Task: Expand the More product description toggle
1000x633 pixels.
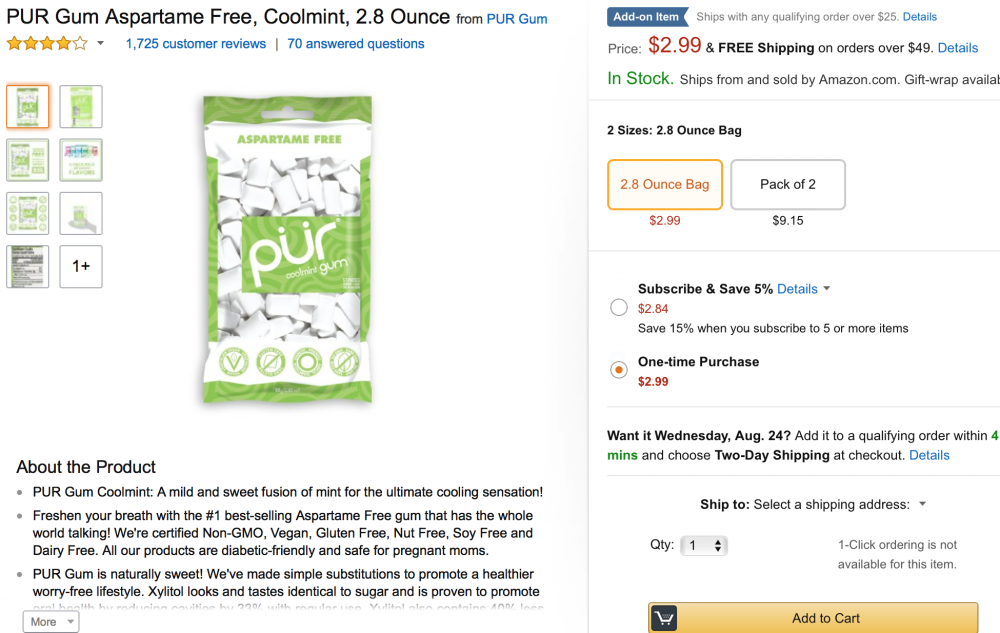Action: [x=51, y=622]
